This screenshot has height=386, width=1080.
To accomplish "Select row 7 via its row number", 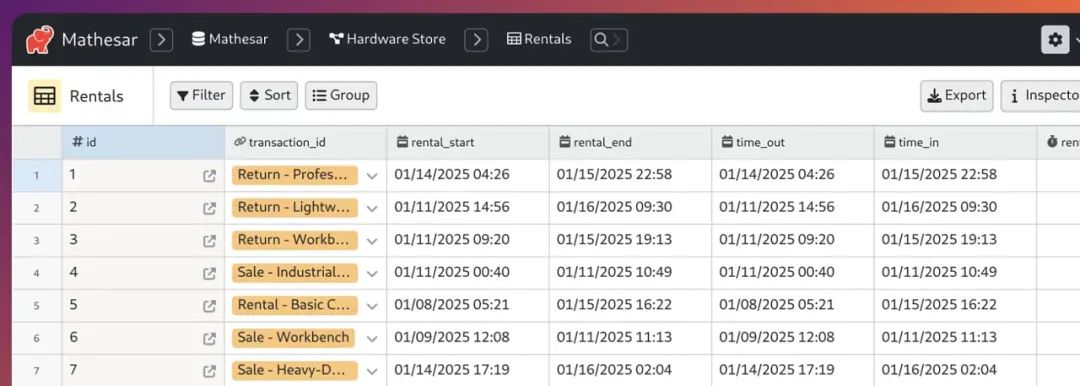I will pyautogui.click(x=37, y=371).
